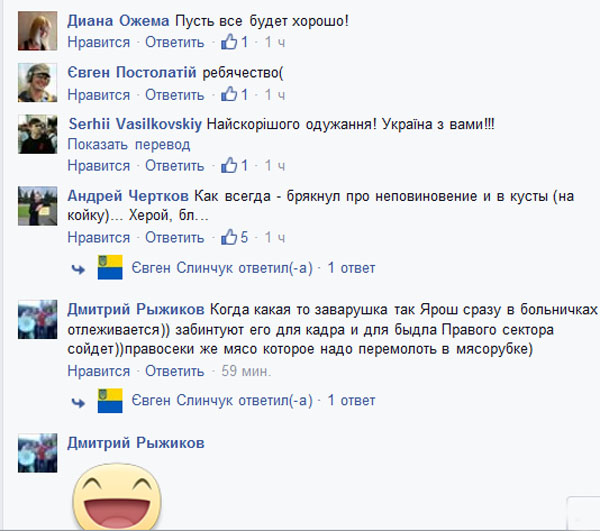This screenshot has width=600, height=531.
Task: Click the 59 мин. timestamp
Action: click(246, 371)
